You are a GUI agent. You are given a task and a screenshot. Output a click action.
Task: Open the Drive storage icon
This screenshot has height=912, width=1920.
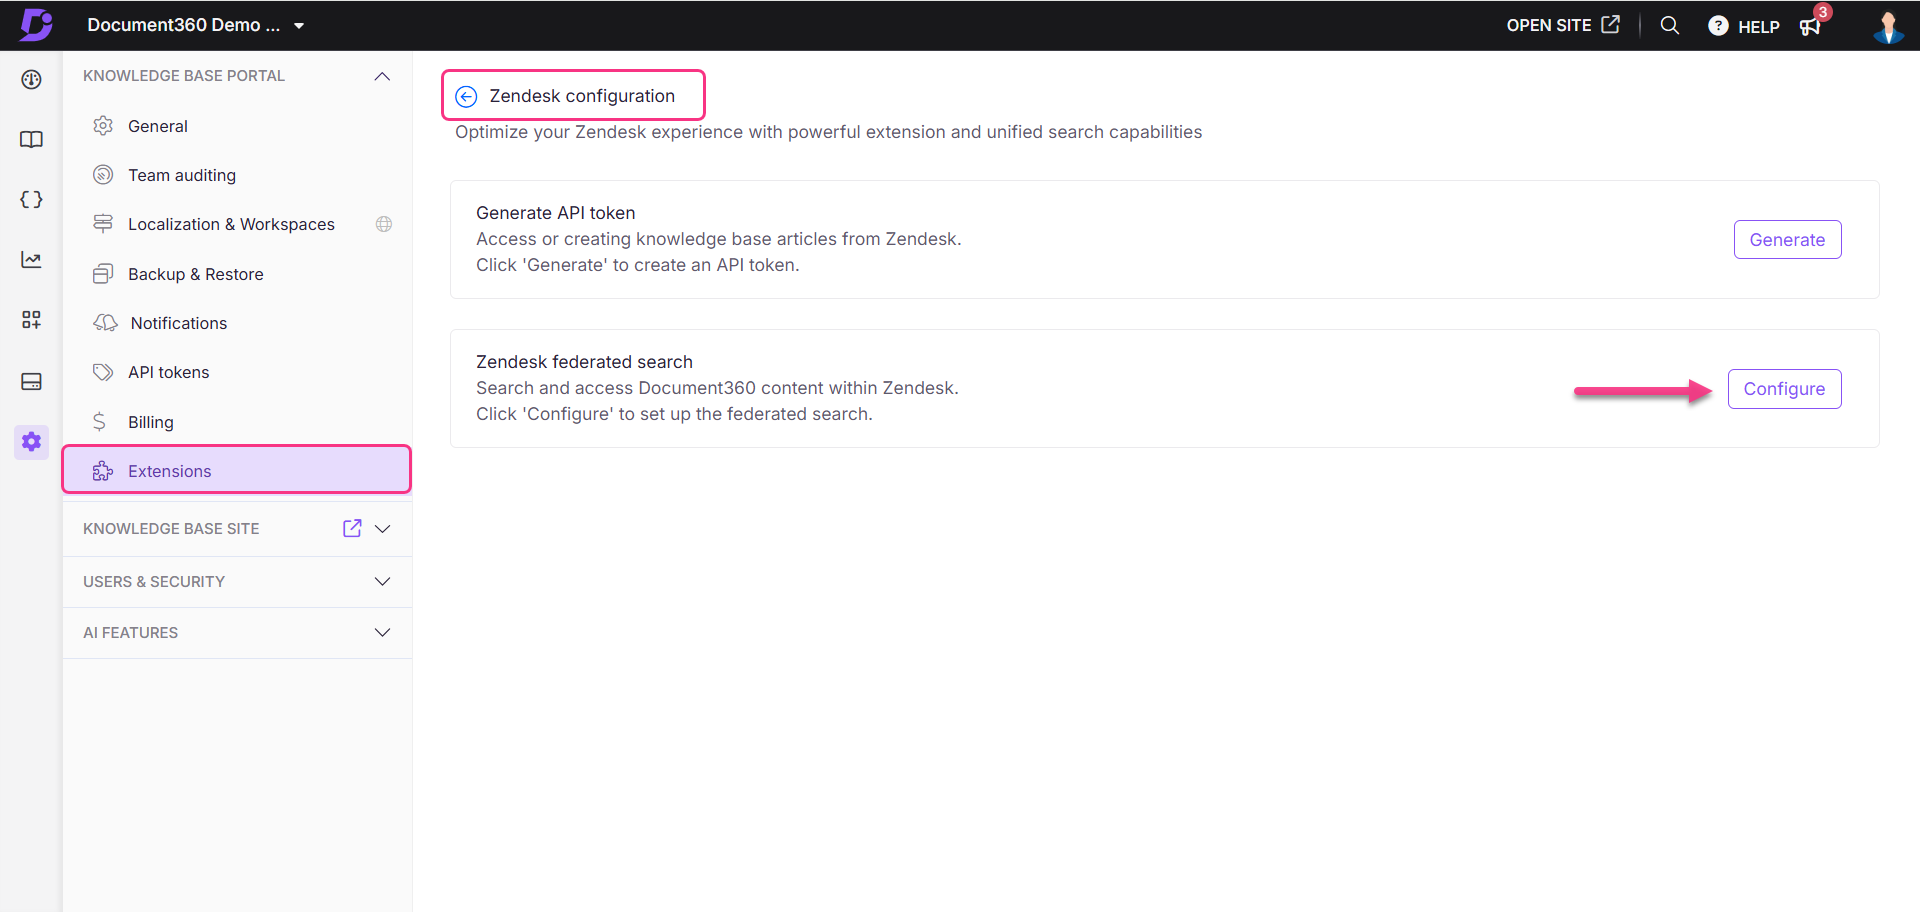pyautogui.click(x=31, y=381)
